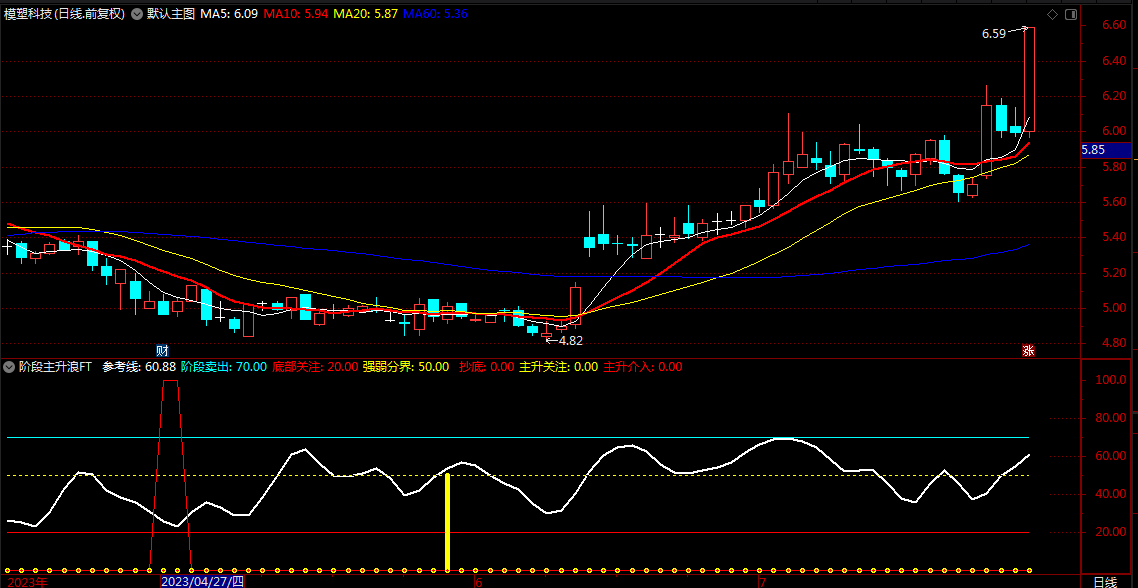Click the 参考线: 60.88 value
This screenshot has height=588, width=1138.
pos(140,367)
